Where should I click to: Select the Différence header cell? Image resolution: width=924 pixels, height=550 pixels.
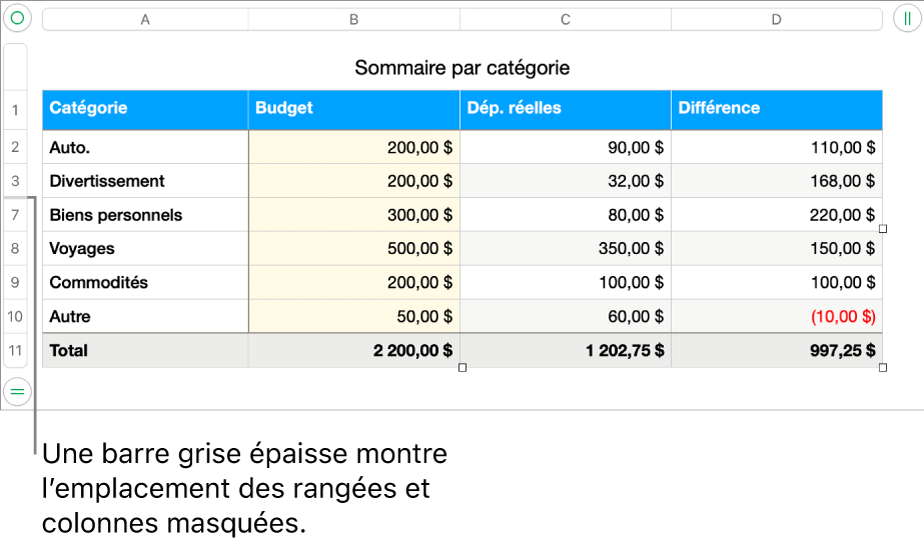pyautogui.click(x=776, y=108)
